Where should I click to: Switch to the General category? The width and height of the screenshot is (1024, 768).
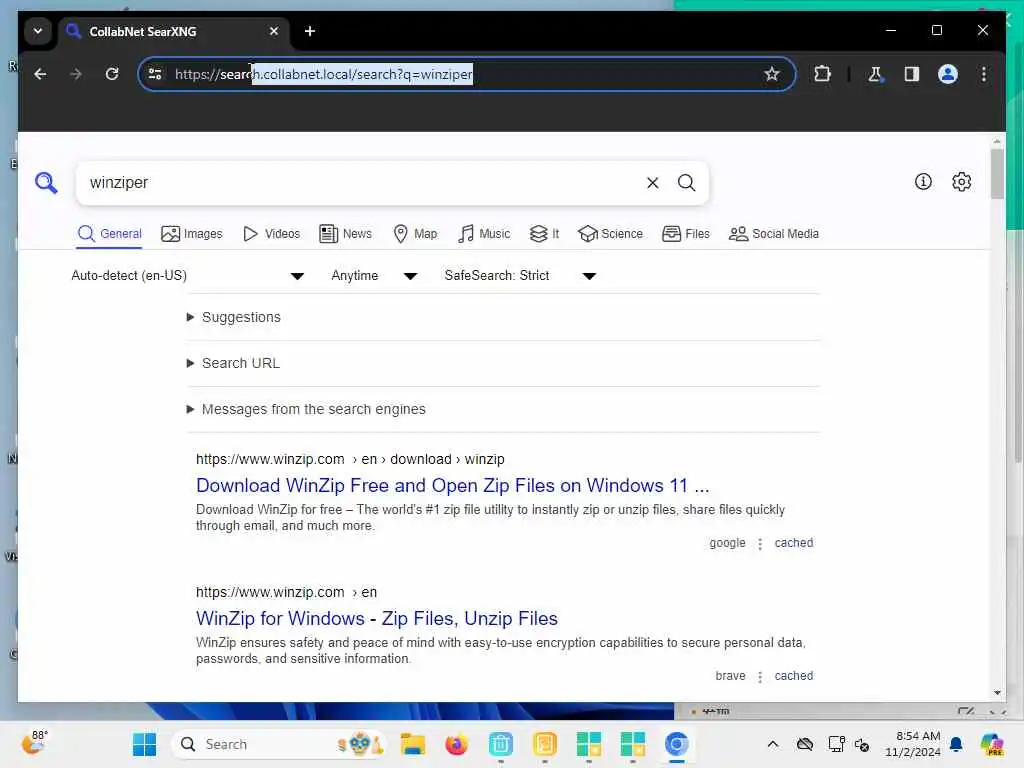(x=109, y=234)
